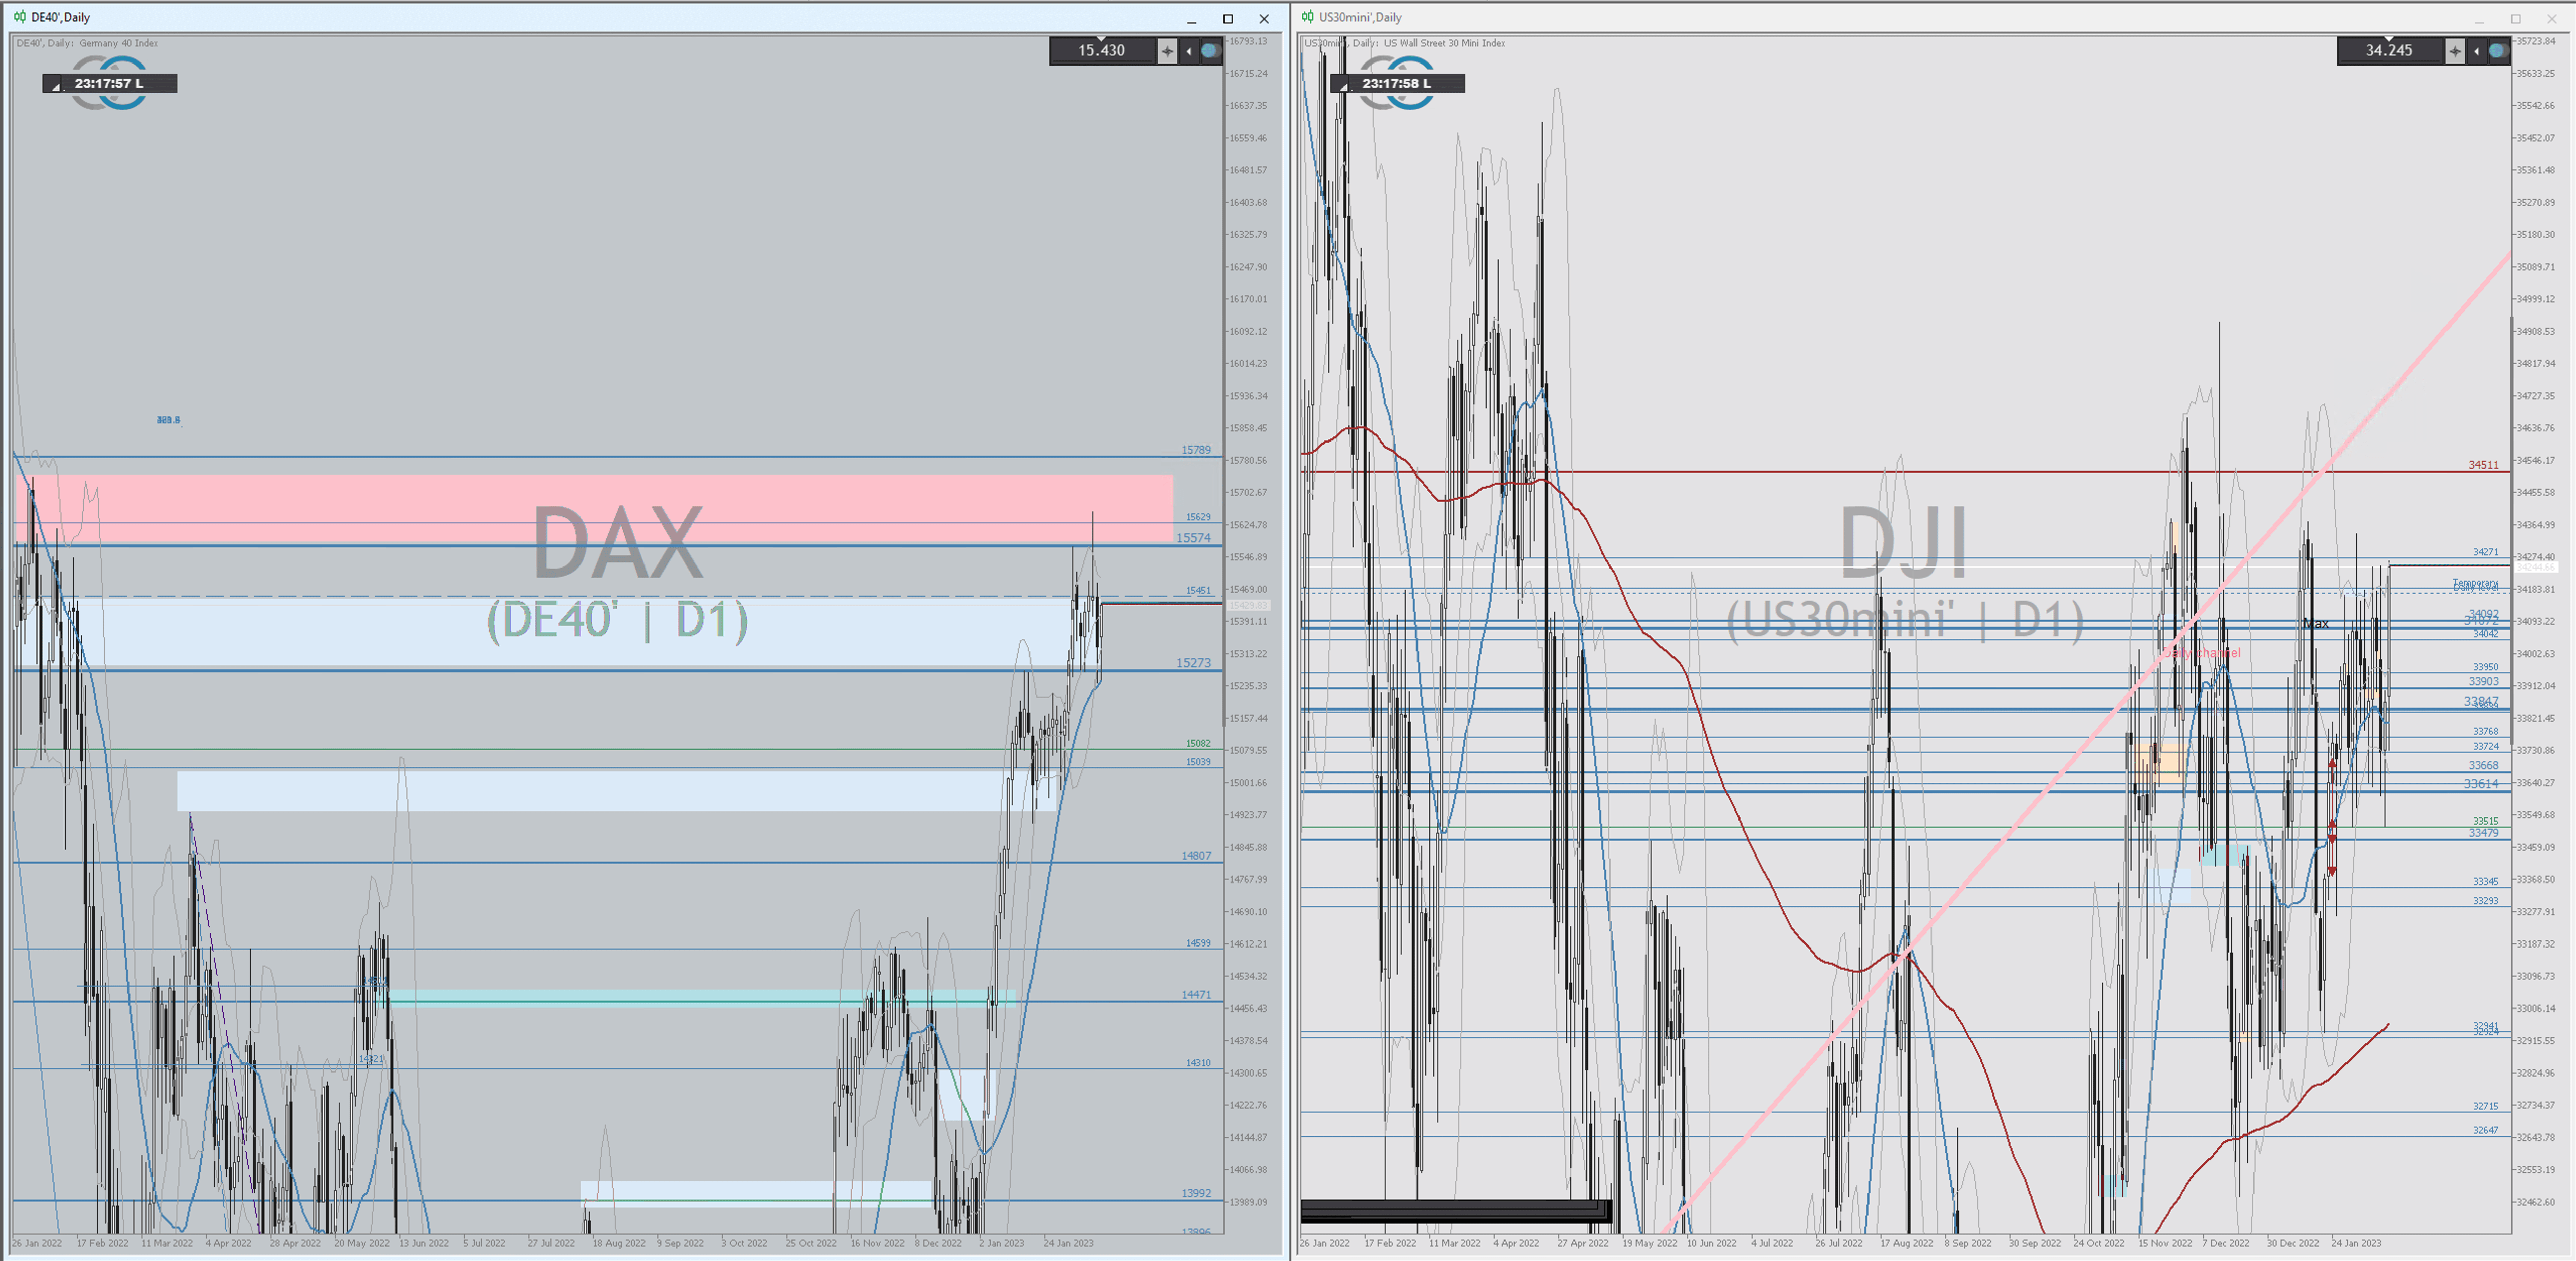Click the '7 Dec 2022' date on DJI time axis
The height and width of the screenshot is (1261, 2576).
click(x=2225, y=1243)
